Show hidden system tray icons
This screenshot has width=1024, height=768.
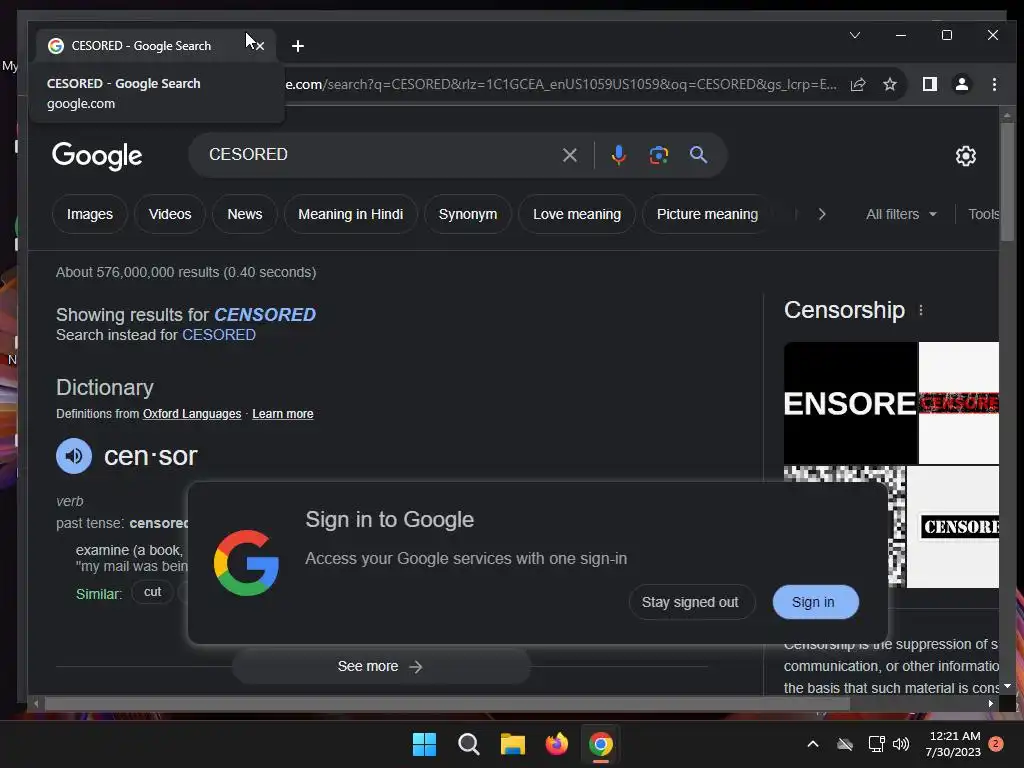[813, 744]
